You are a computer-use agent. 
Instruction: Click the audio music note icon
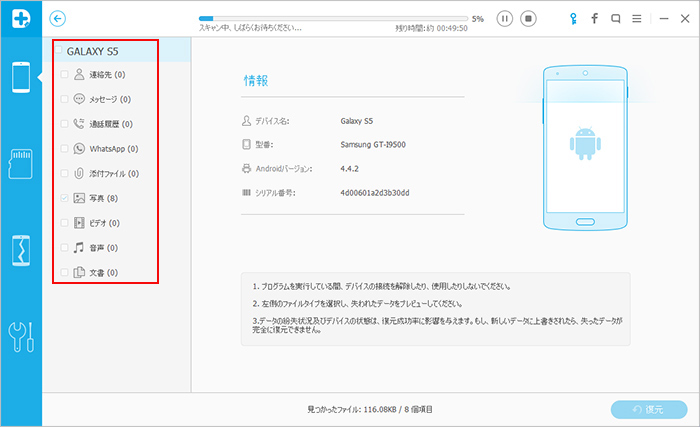[x=79, y=247]
